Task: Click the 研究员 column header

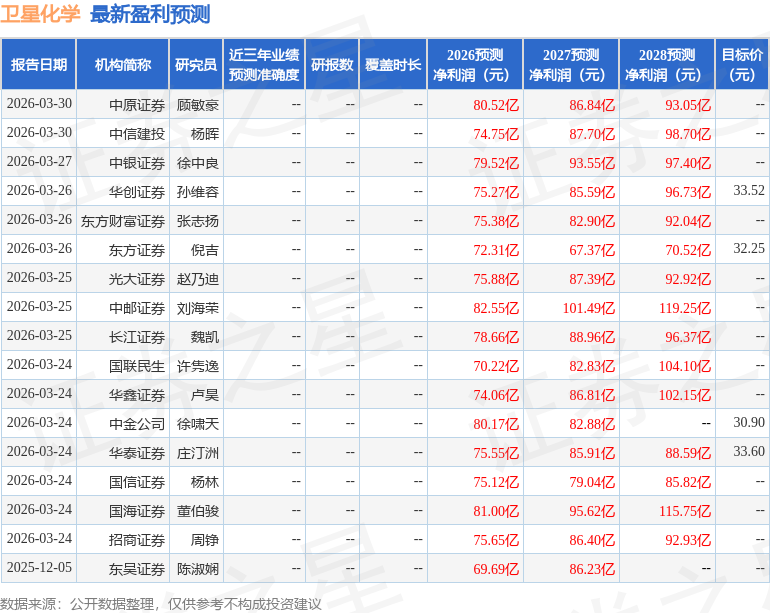Action: pyautogui.click(x=196, y=65)
